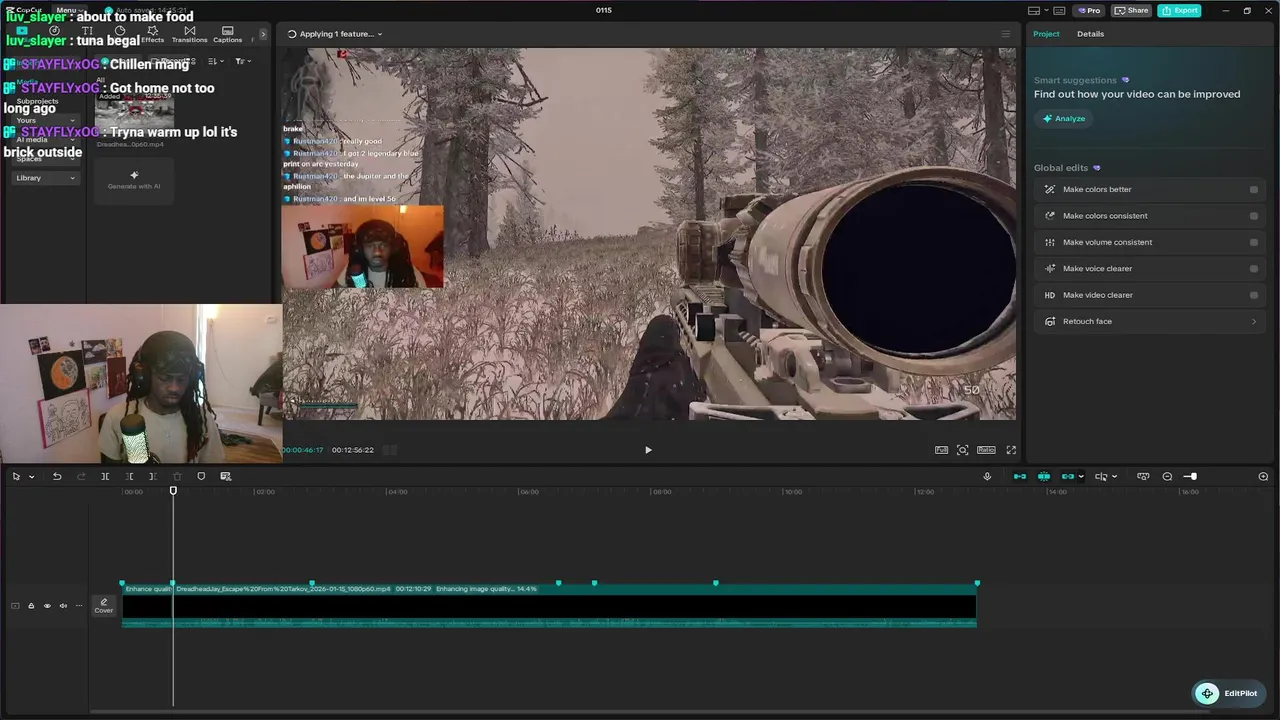The image size is (1280, 720).
Task: Click the timeline ruler at 04:00
Action: pos(397,492)
